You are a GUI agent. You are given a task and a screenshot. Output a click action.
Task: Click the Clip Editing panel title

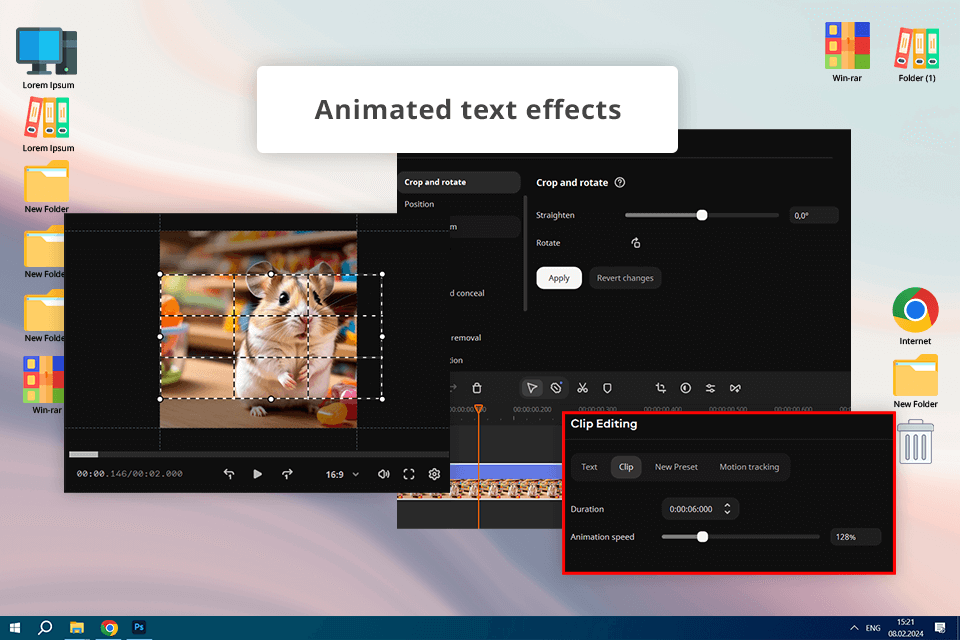coord(604,424)
